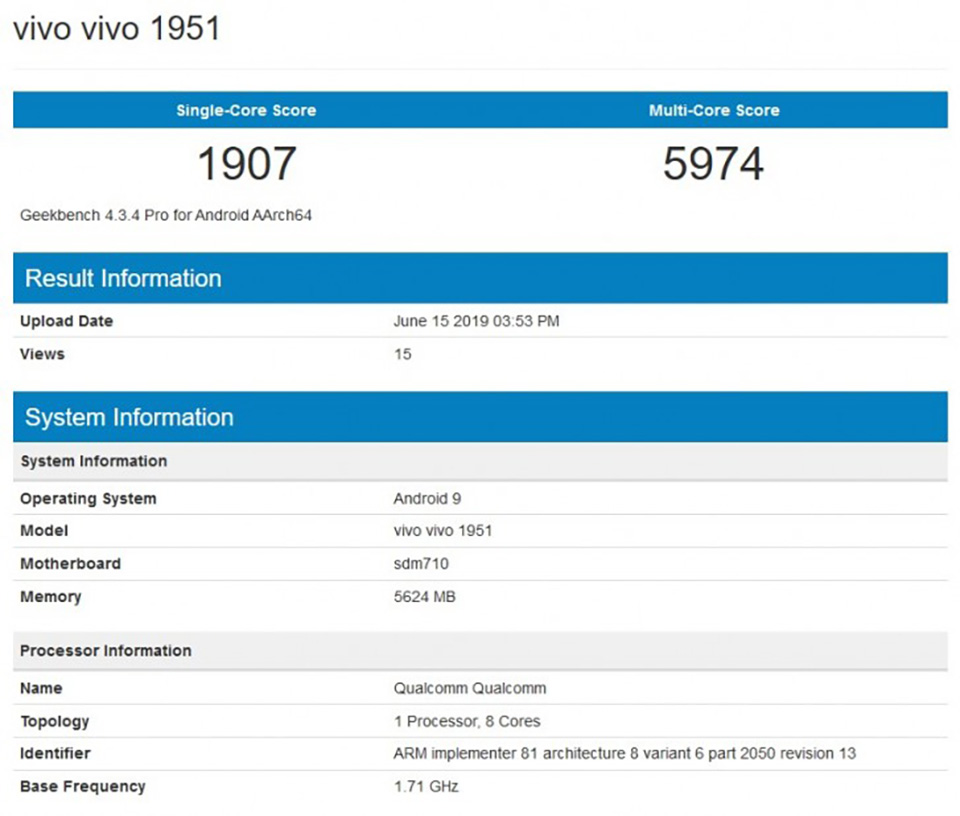Image resolution: width=960 pixels, height=816 pixels.
Task: Click the Views row label
Action: 42,354
